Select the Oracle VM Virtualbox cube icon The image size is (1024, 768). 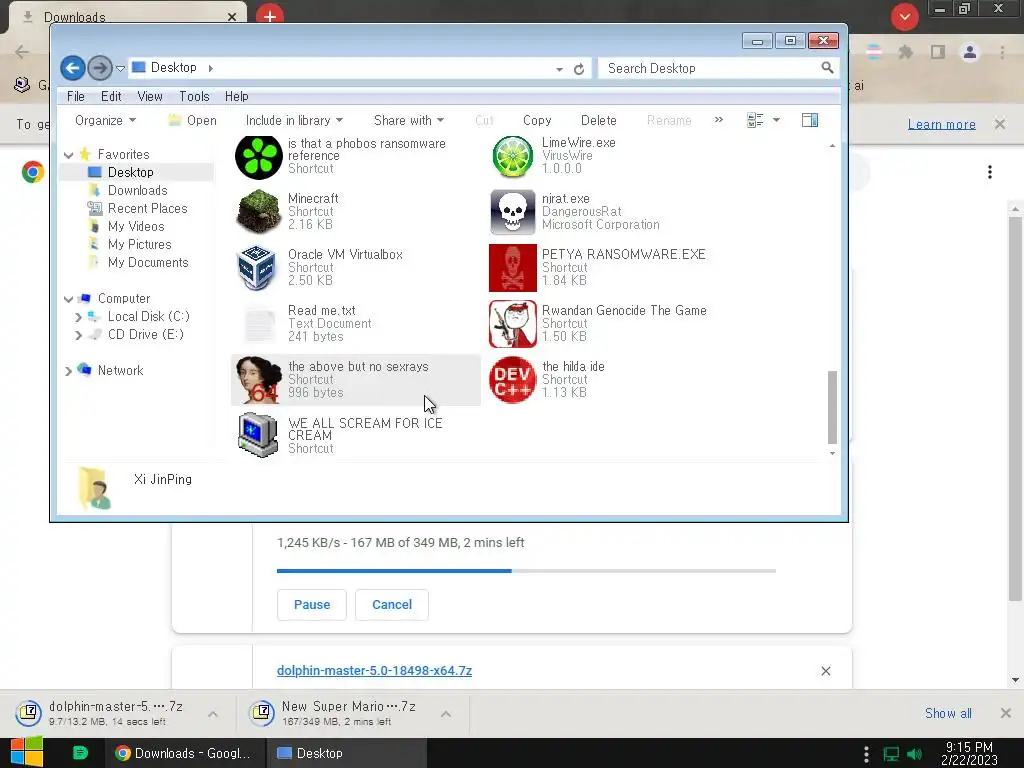[257, 268]
